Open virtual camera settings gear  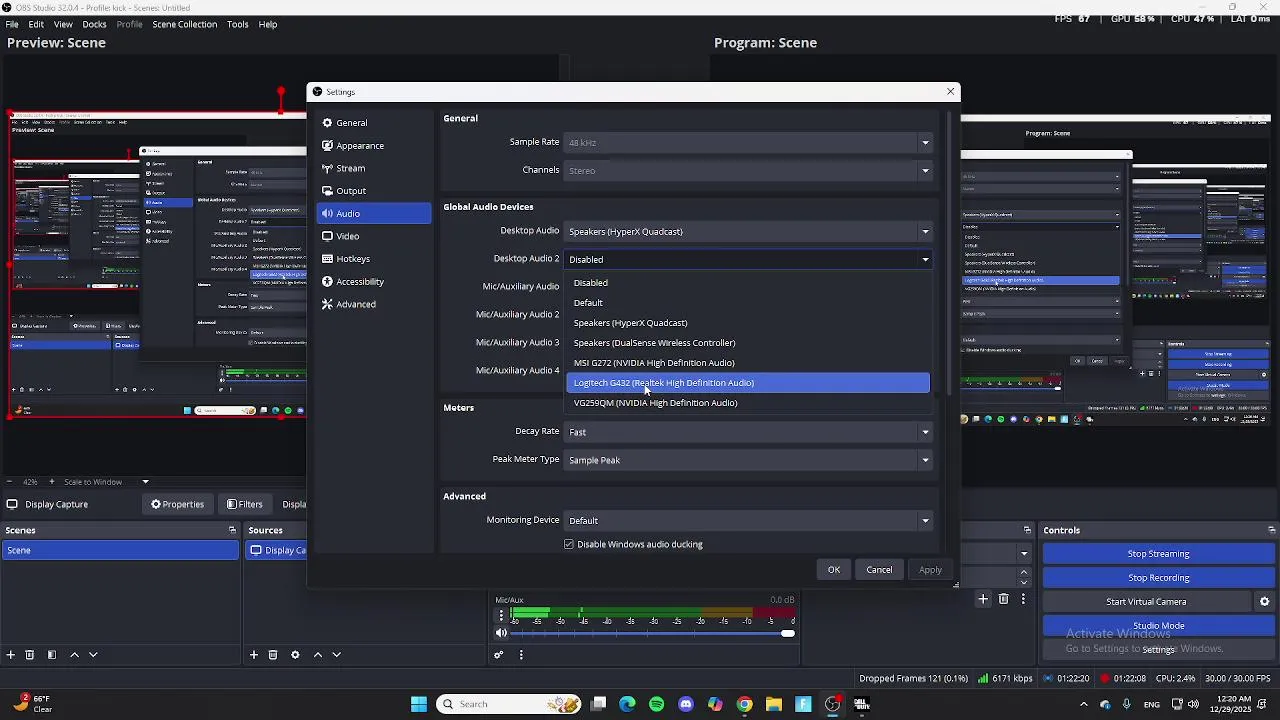click(1264, 602)
